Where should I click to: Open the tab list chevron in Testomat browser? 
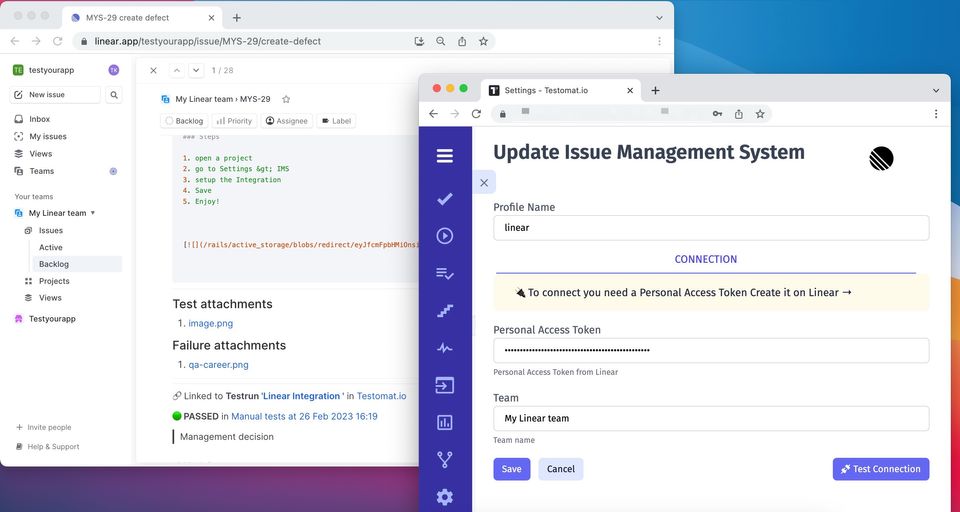936,91
